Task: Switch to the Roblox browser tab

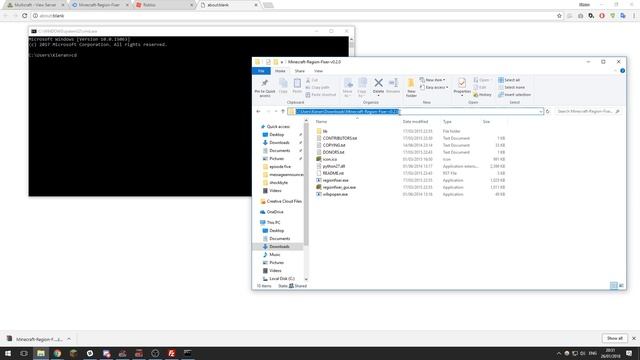Action: coord(164,5)
